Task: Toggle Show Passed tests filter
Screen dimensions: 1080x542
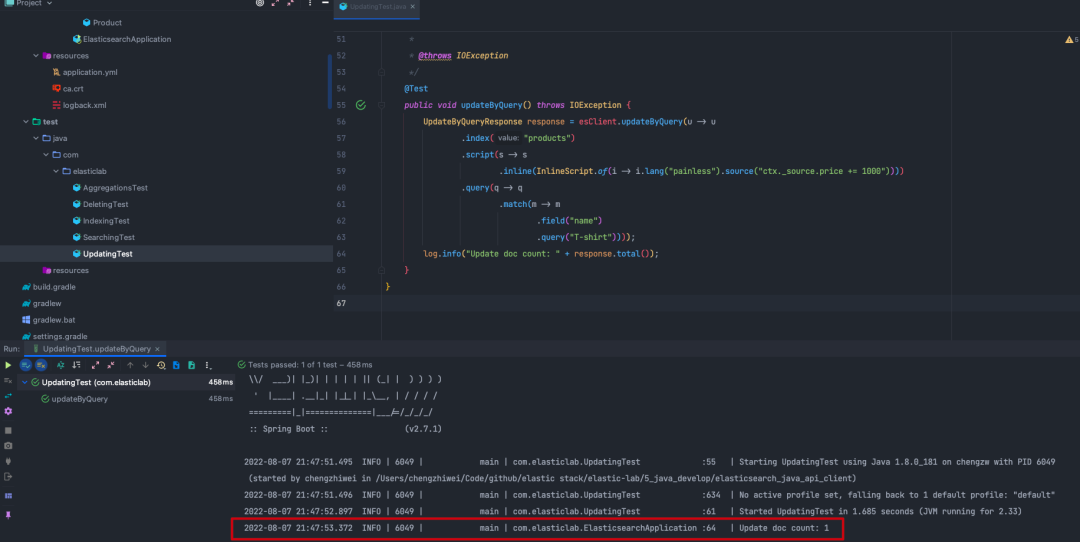Action: 26,365
